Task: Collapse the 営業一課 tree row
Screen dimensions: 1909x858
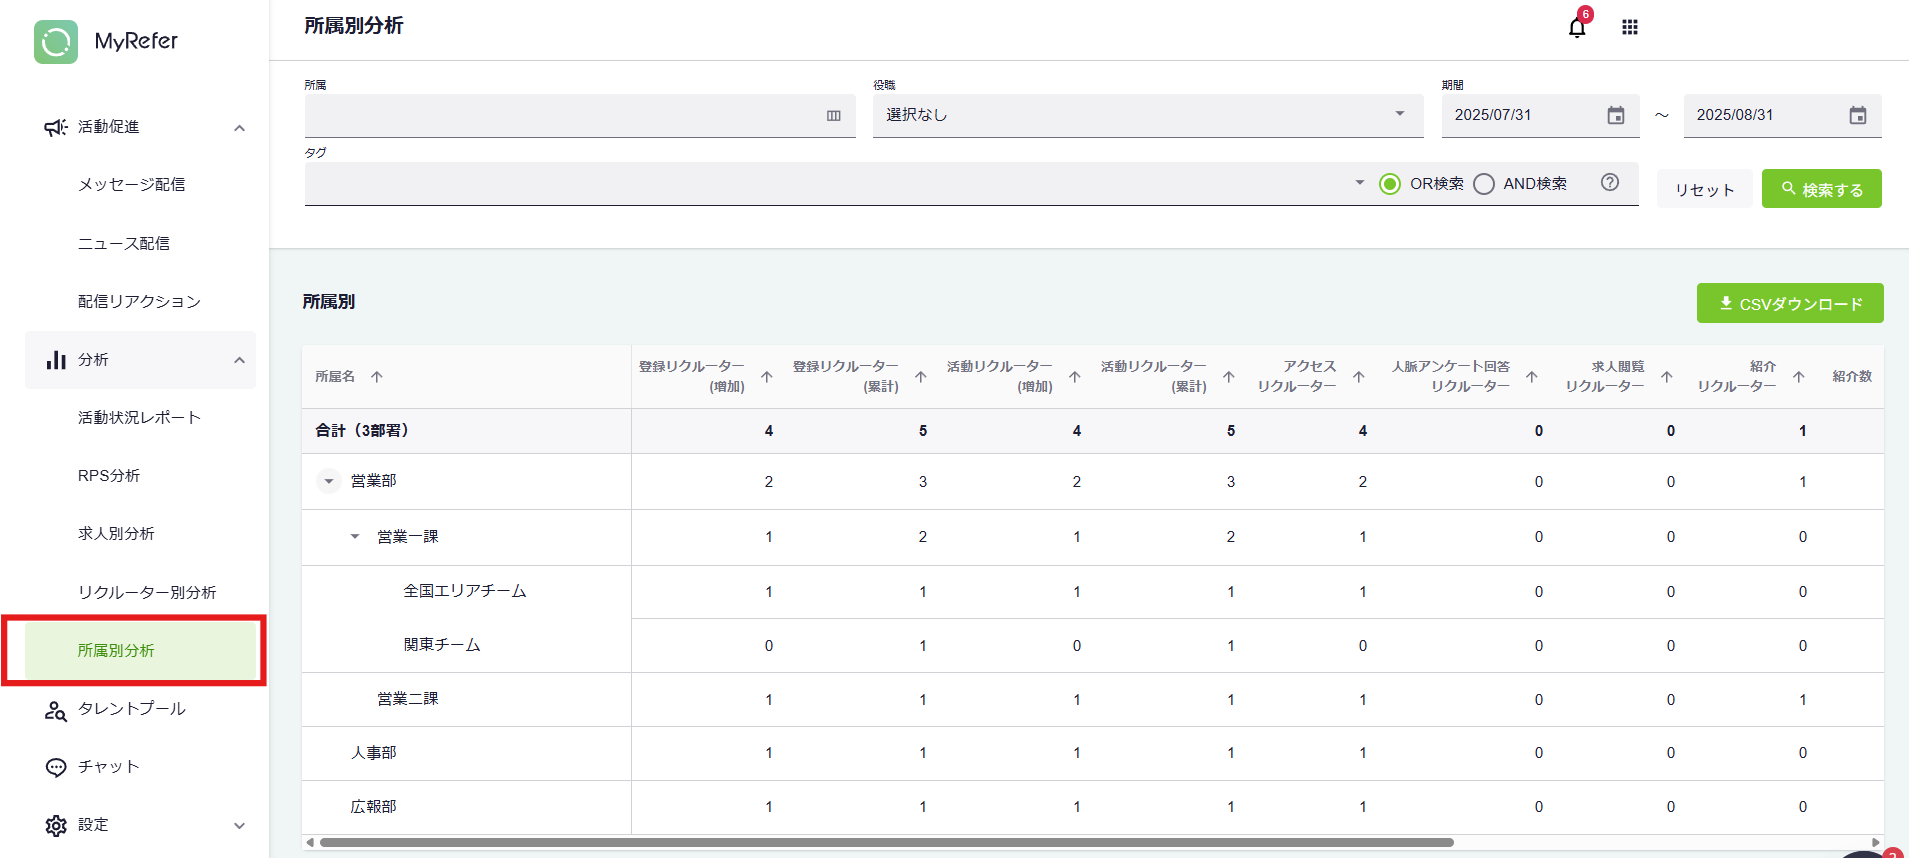Action: pos(355,537)
